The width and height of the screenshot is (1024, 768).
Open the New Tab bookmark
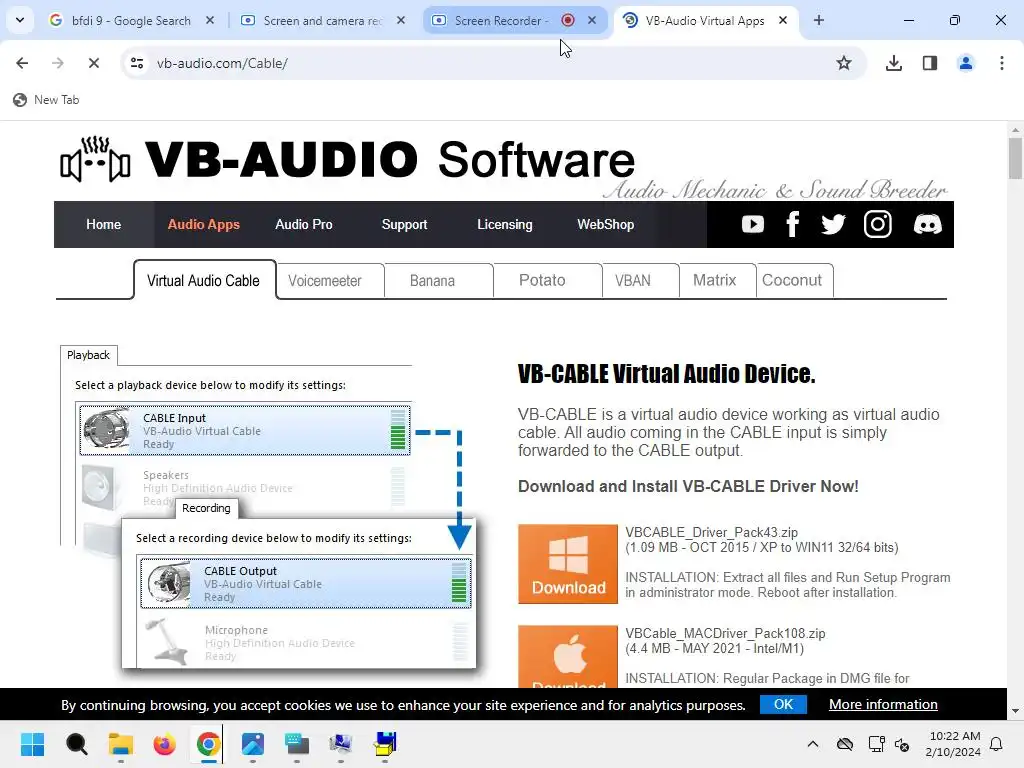click(46, 100)
